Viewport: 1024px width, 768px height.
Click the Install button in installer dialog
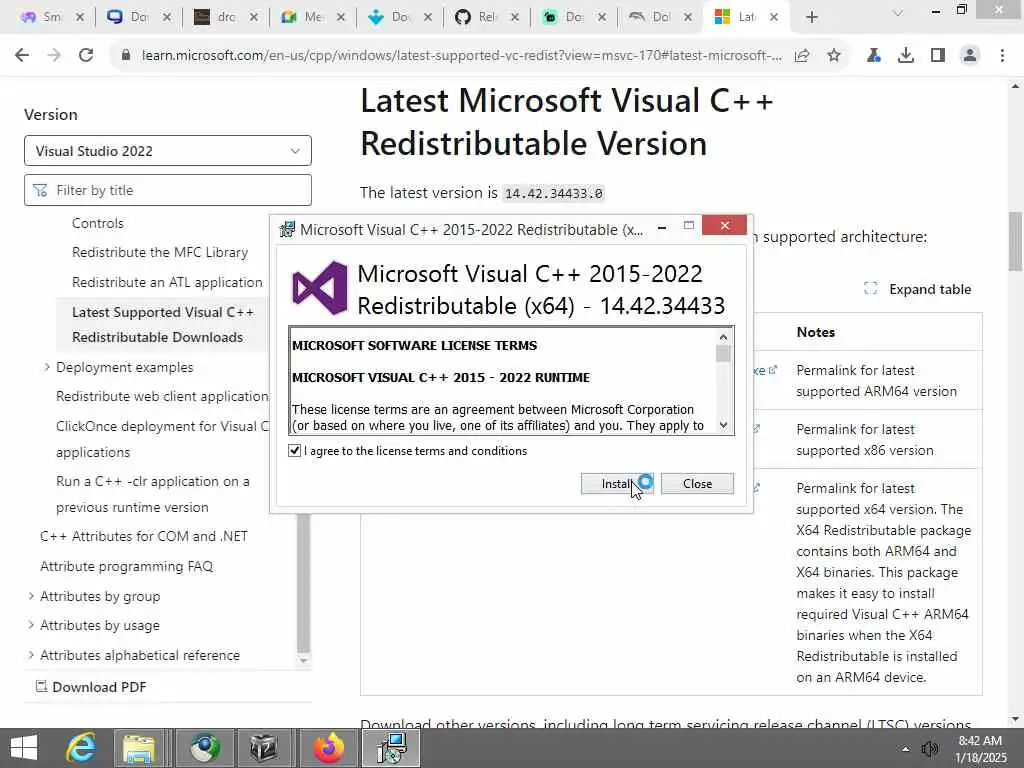617,484
